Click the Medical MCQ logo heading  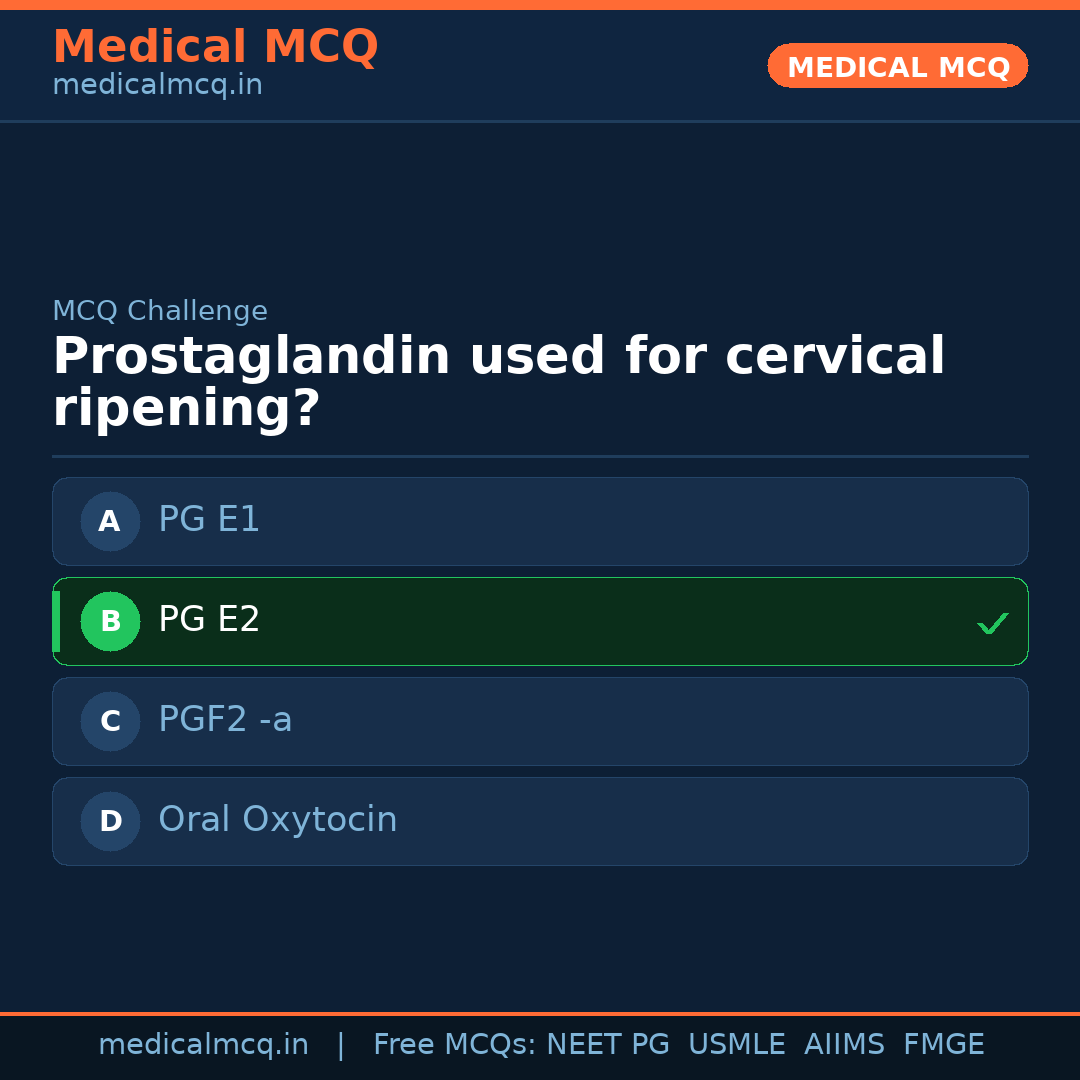click(215, 46)
